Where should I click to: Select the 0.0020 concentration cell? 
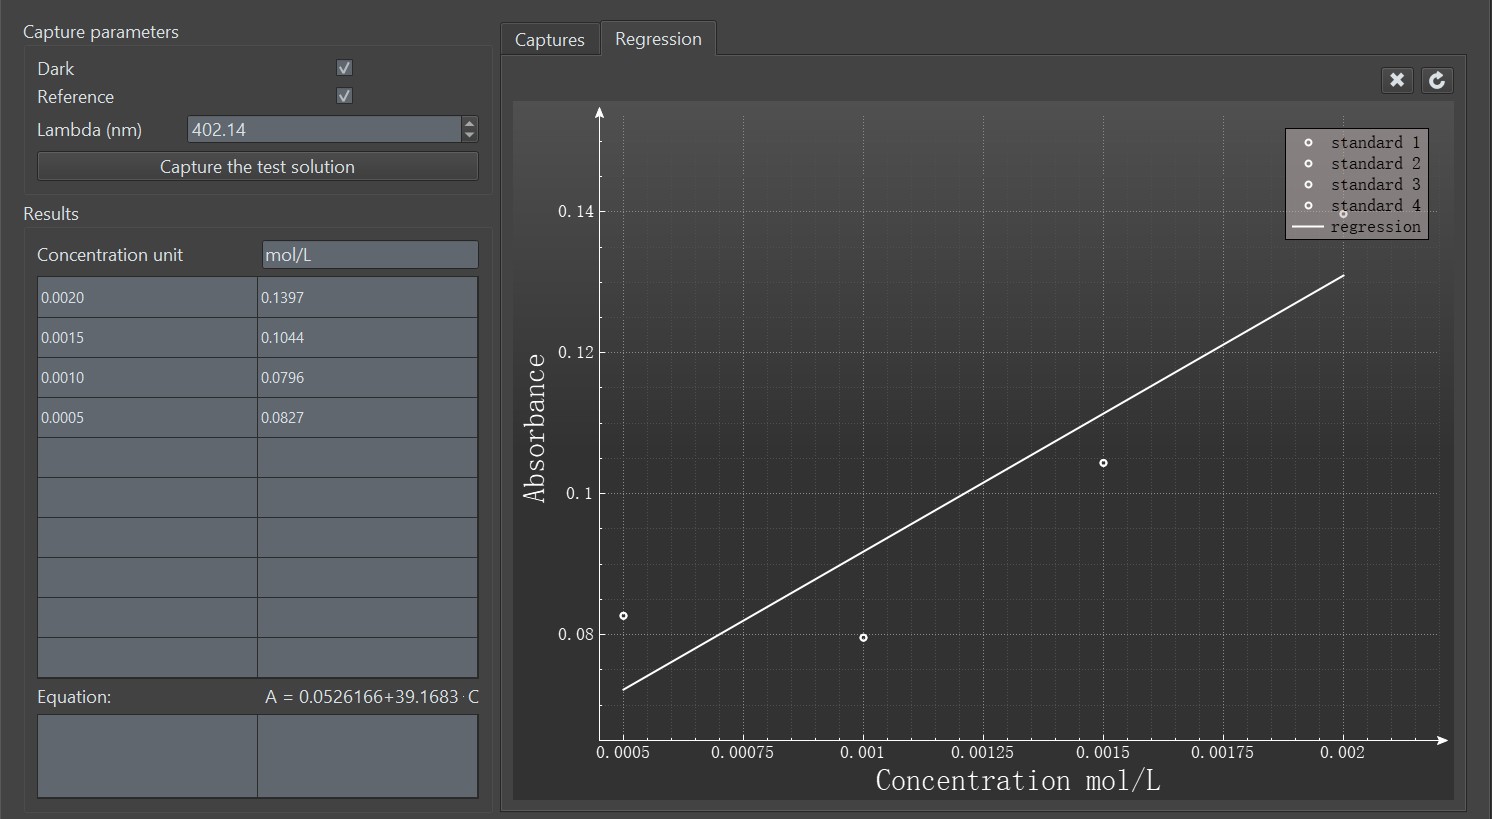pos(147,298)
